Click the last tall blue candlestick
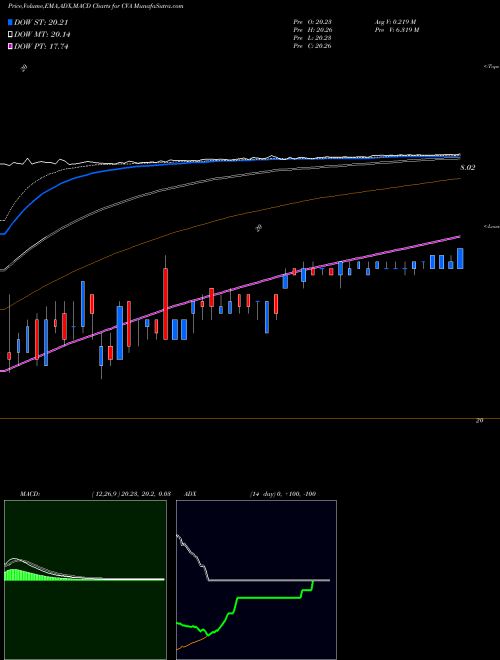This screenshot has width=500, height=660. [x=460, y=258]
